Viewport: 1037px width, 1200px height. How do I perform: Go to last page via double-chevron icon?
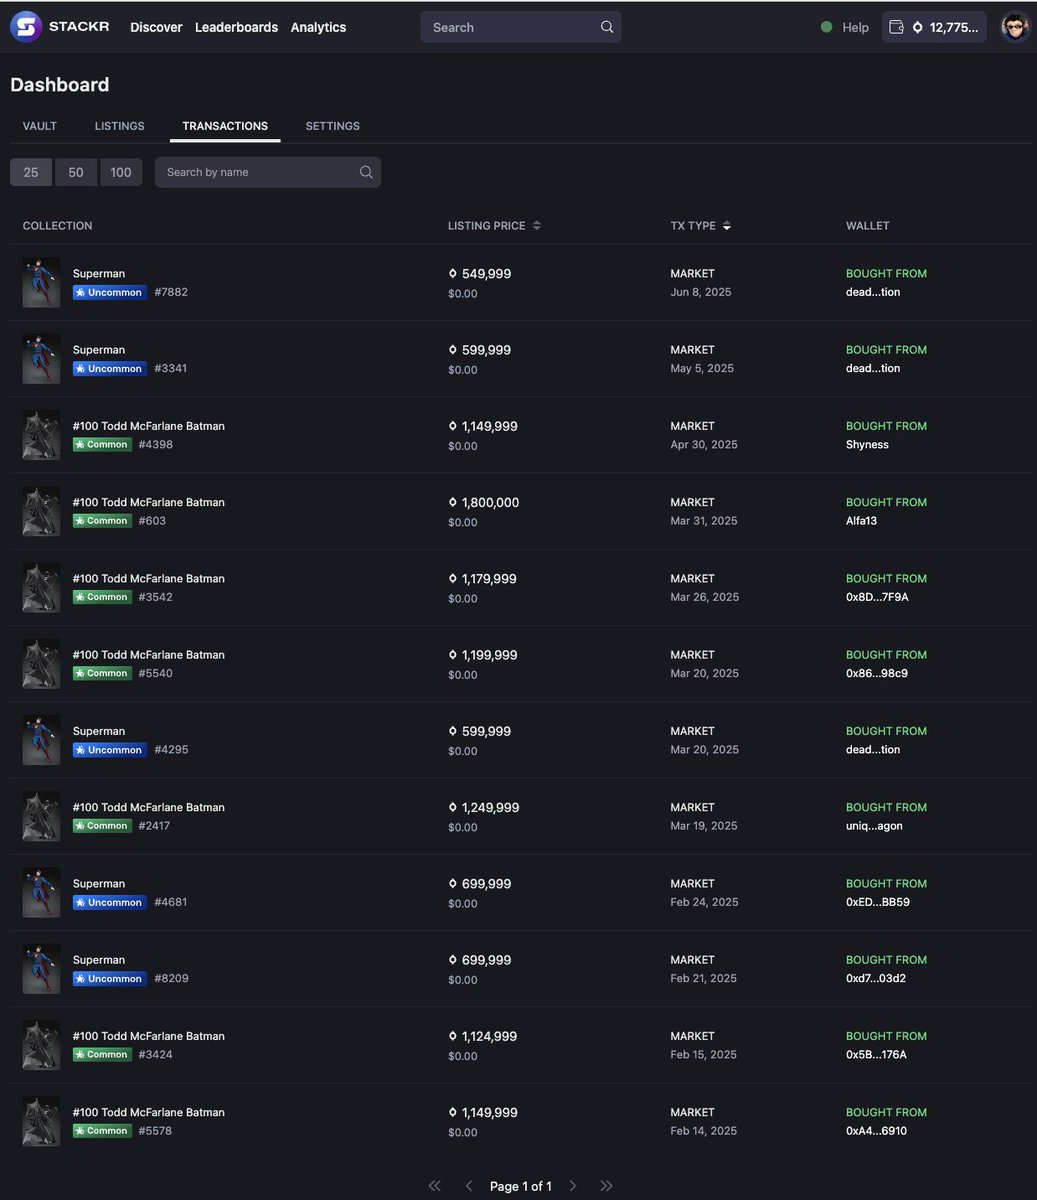pyautogui.click(x=606, y=1185)
